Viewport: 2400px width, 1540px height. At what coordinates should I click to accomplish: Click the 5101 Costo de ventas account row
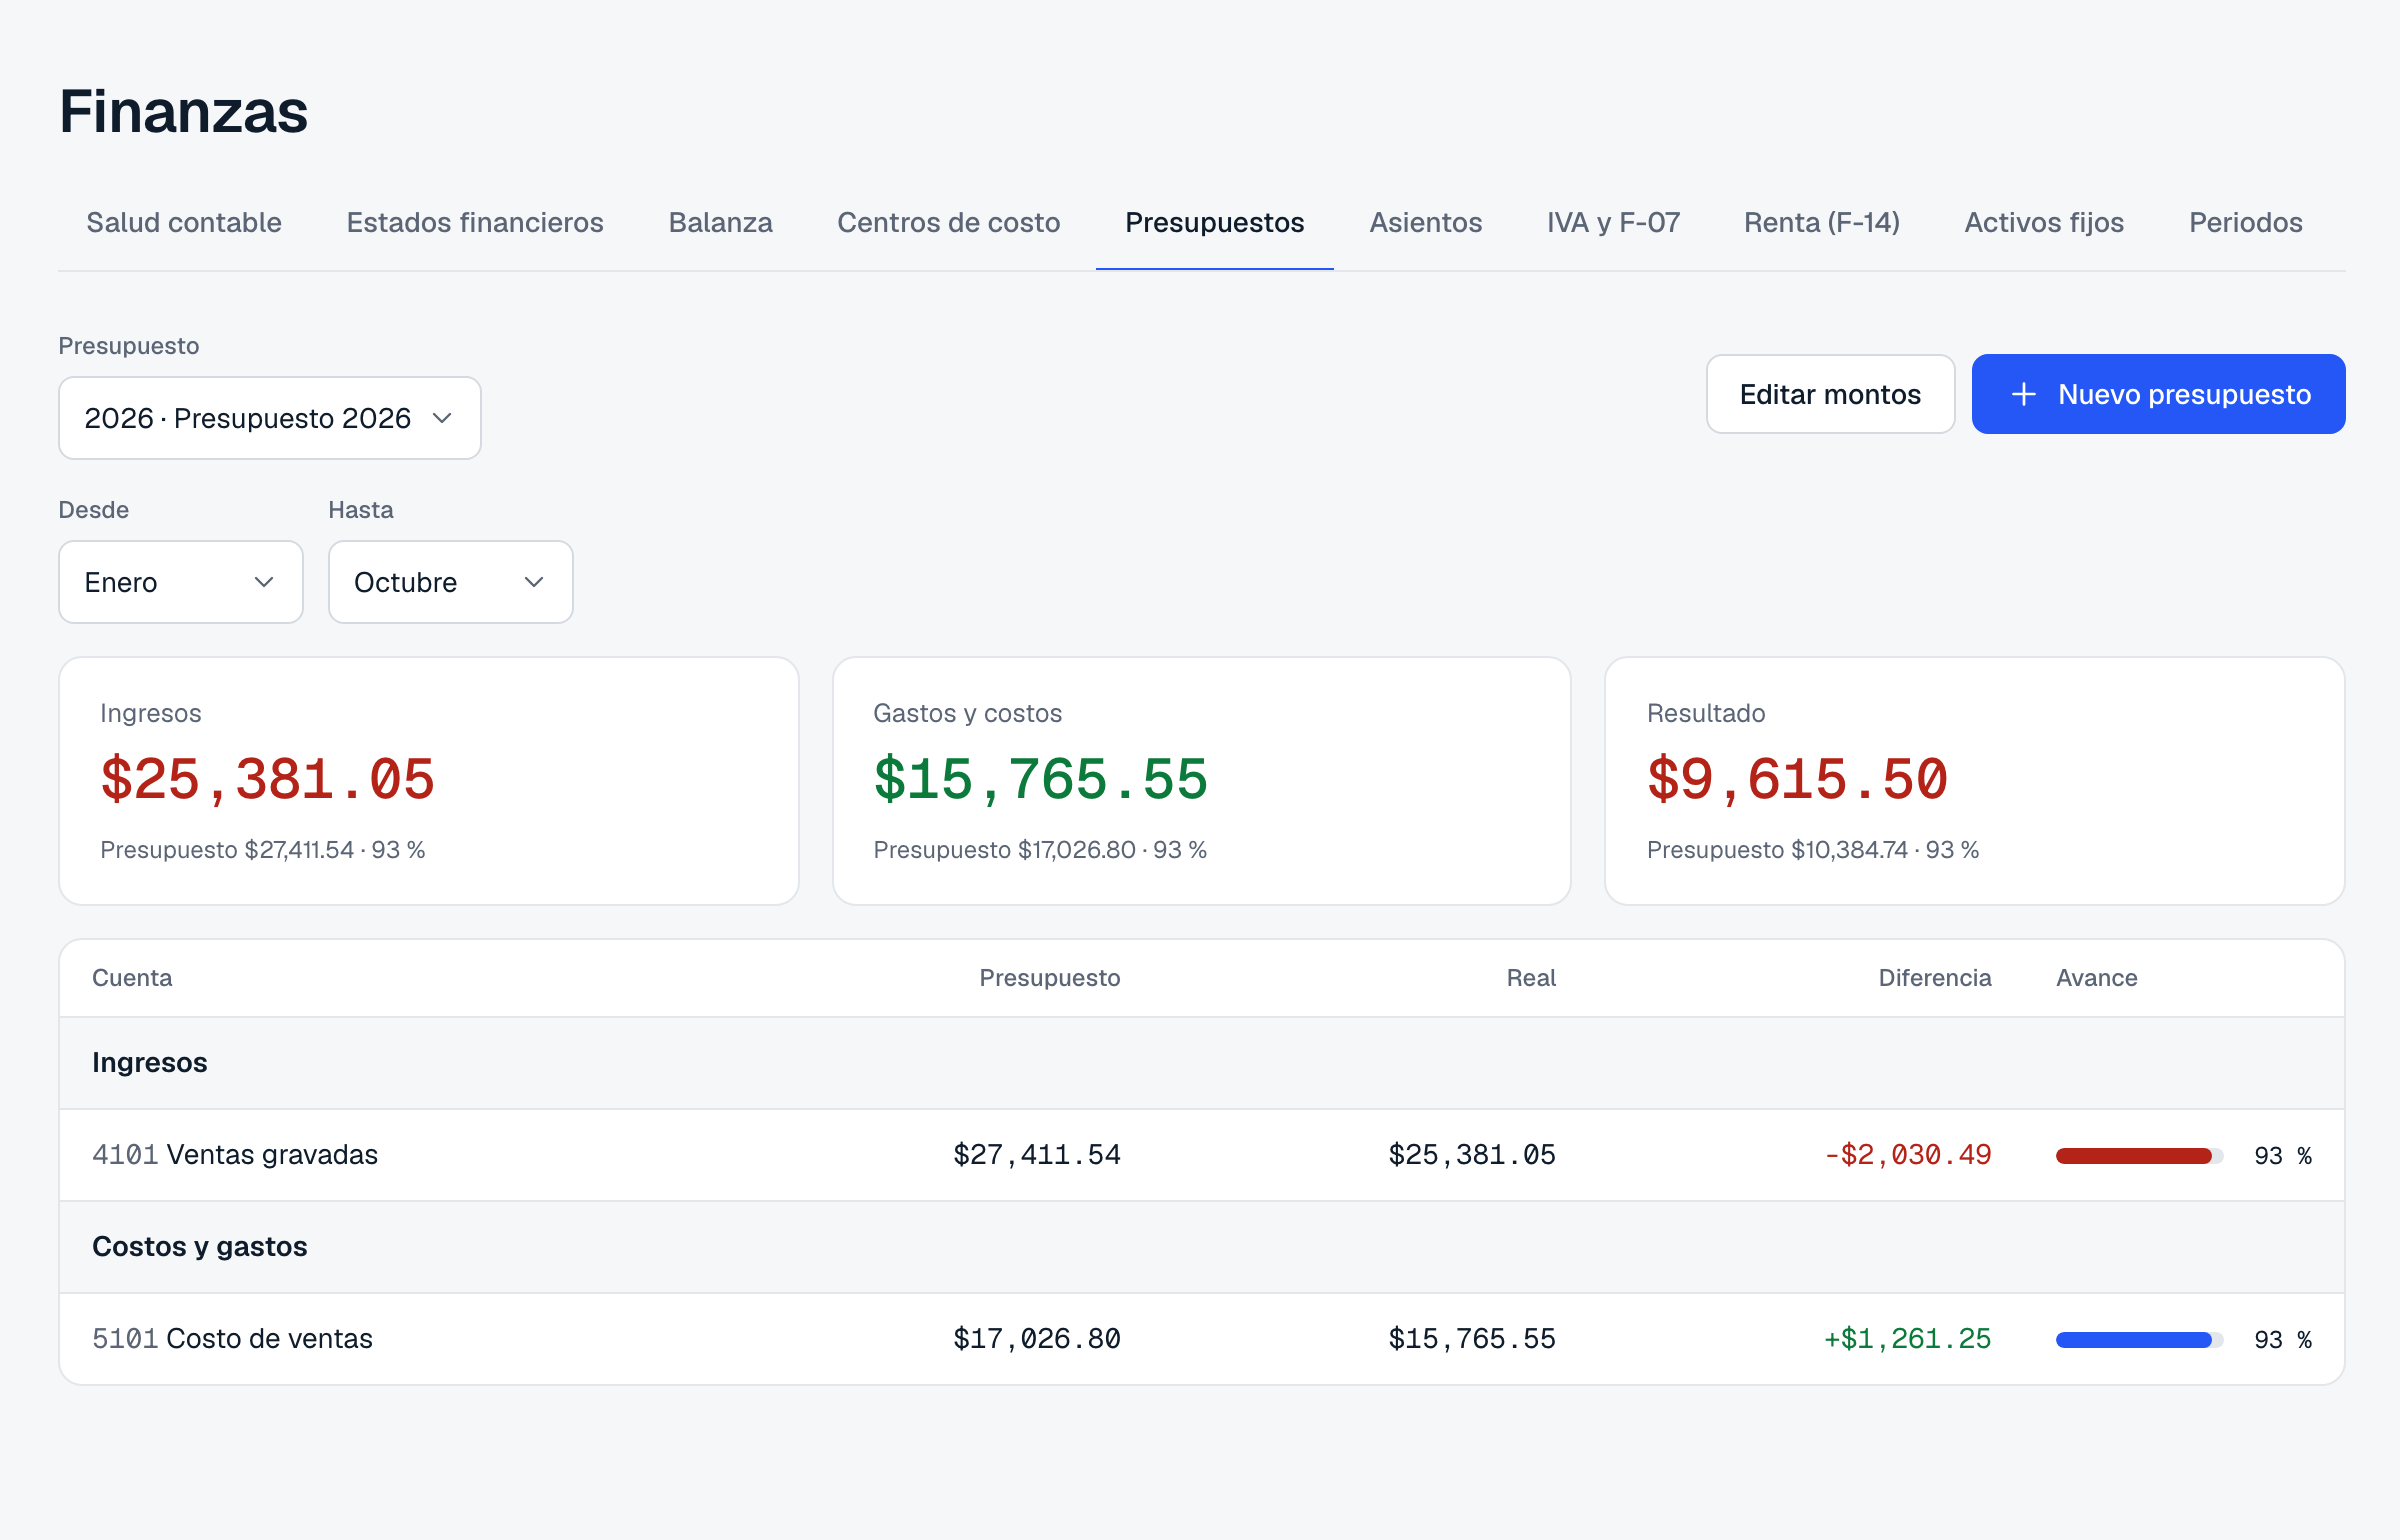[x=1202, y=1339]
